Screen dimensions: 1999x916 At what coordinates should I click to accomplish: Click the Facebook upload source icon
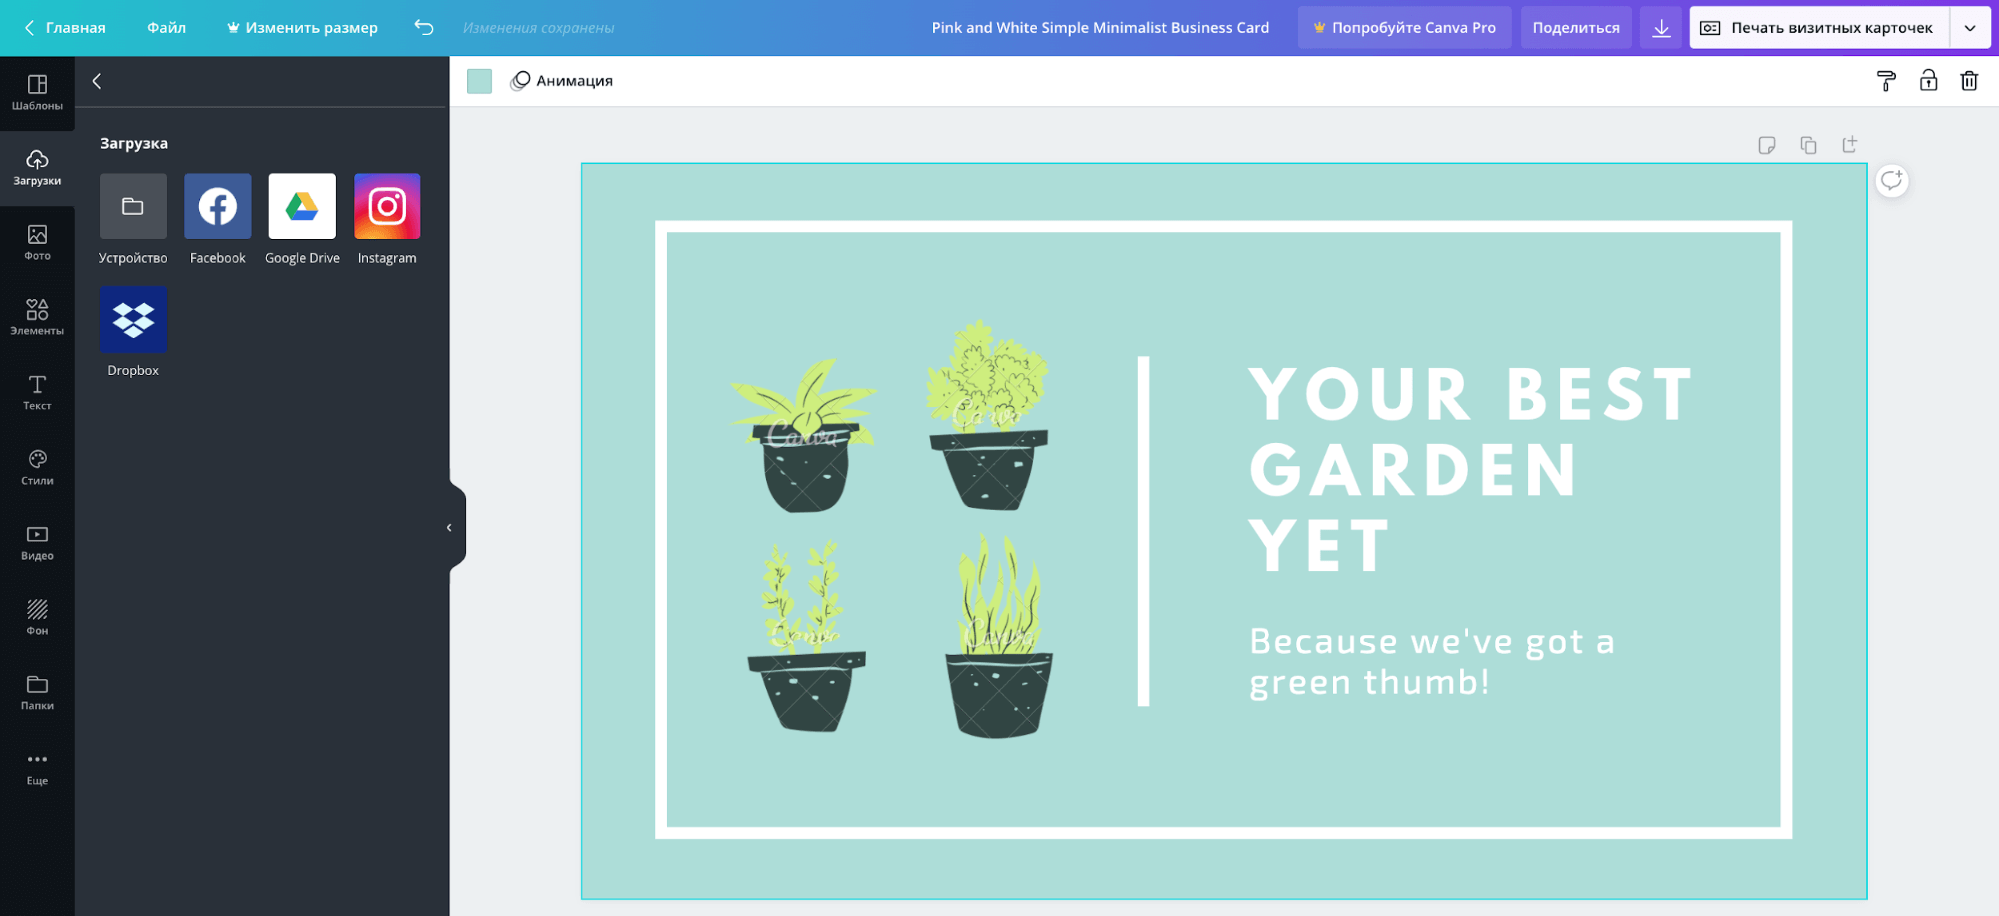[217, 207]
